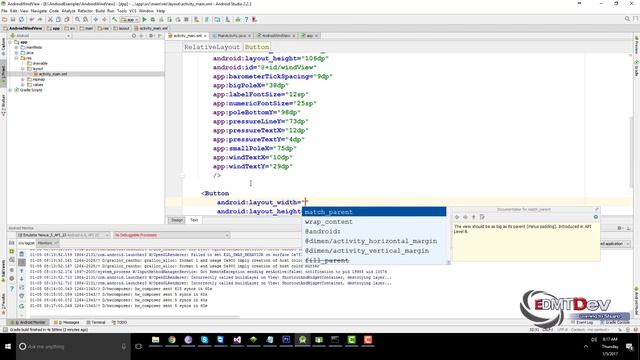Open the Gradle Console panel

tap(615, 322)
